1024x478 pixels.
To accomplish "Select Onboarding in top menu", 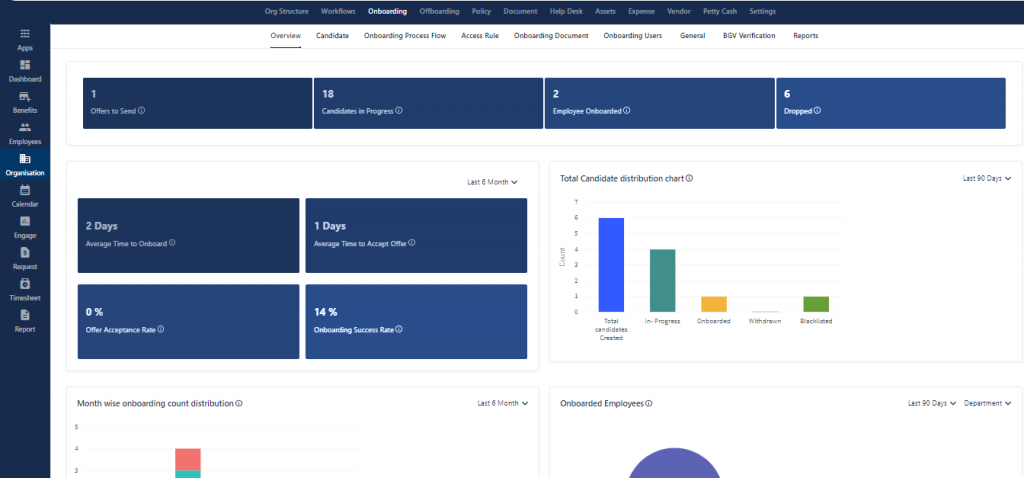I will tap(387, 12).
